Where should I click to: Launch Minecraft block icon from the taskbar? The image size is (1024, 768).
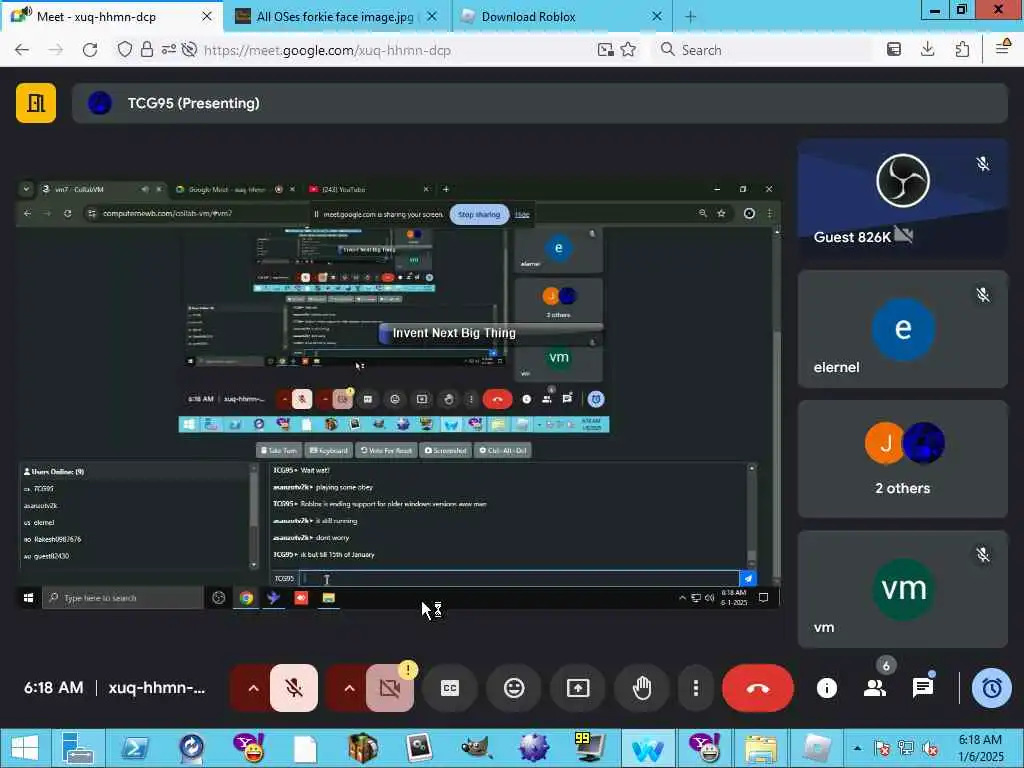[362, 748]
